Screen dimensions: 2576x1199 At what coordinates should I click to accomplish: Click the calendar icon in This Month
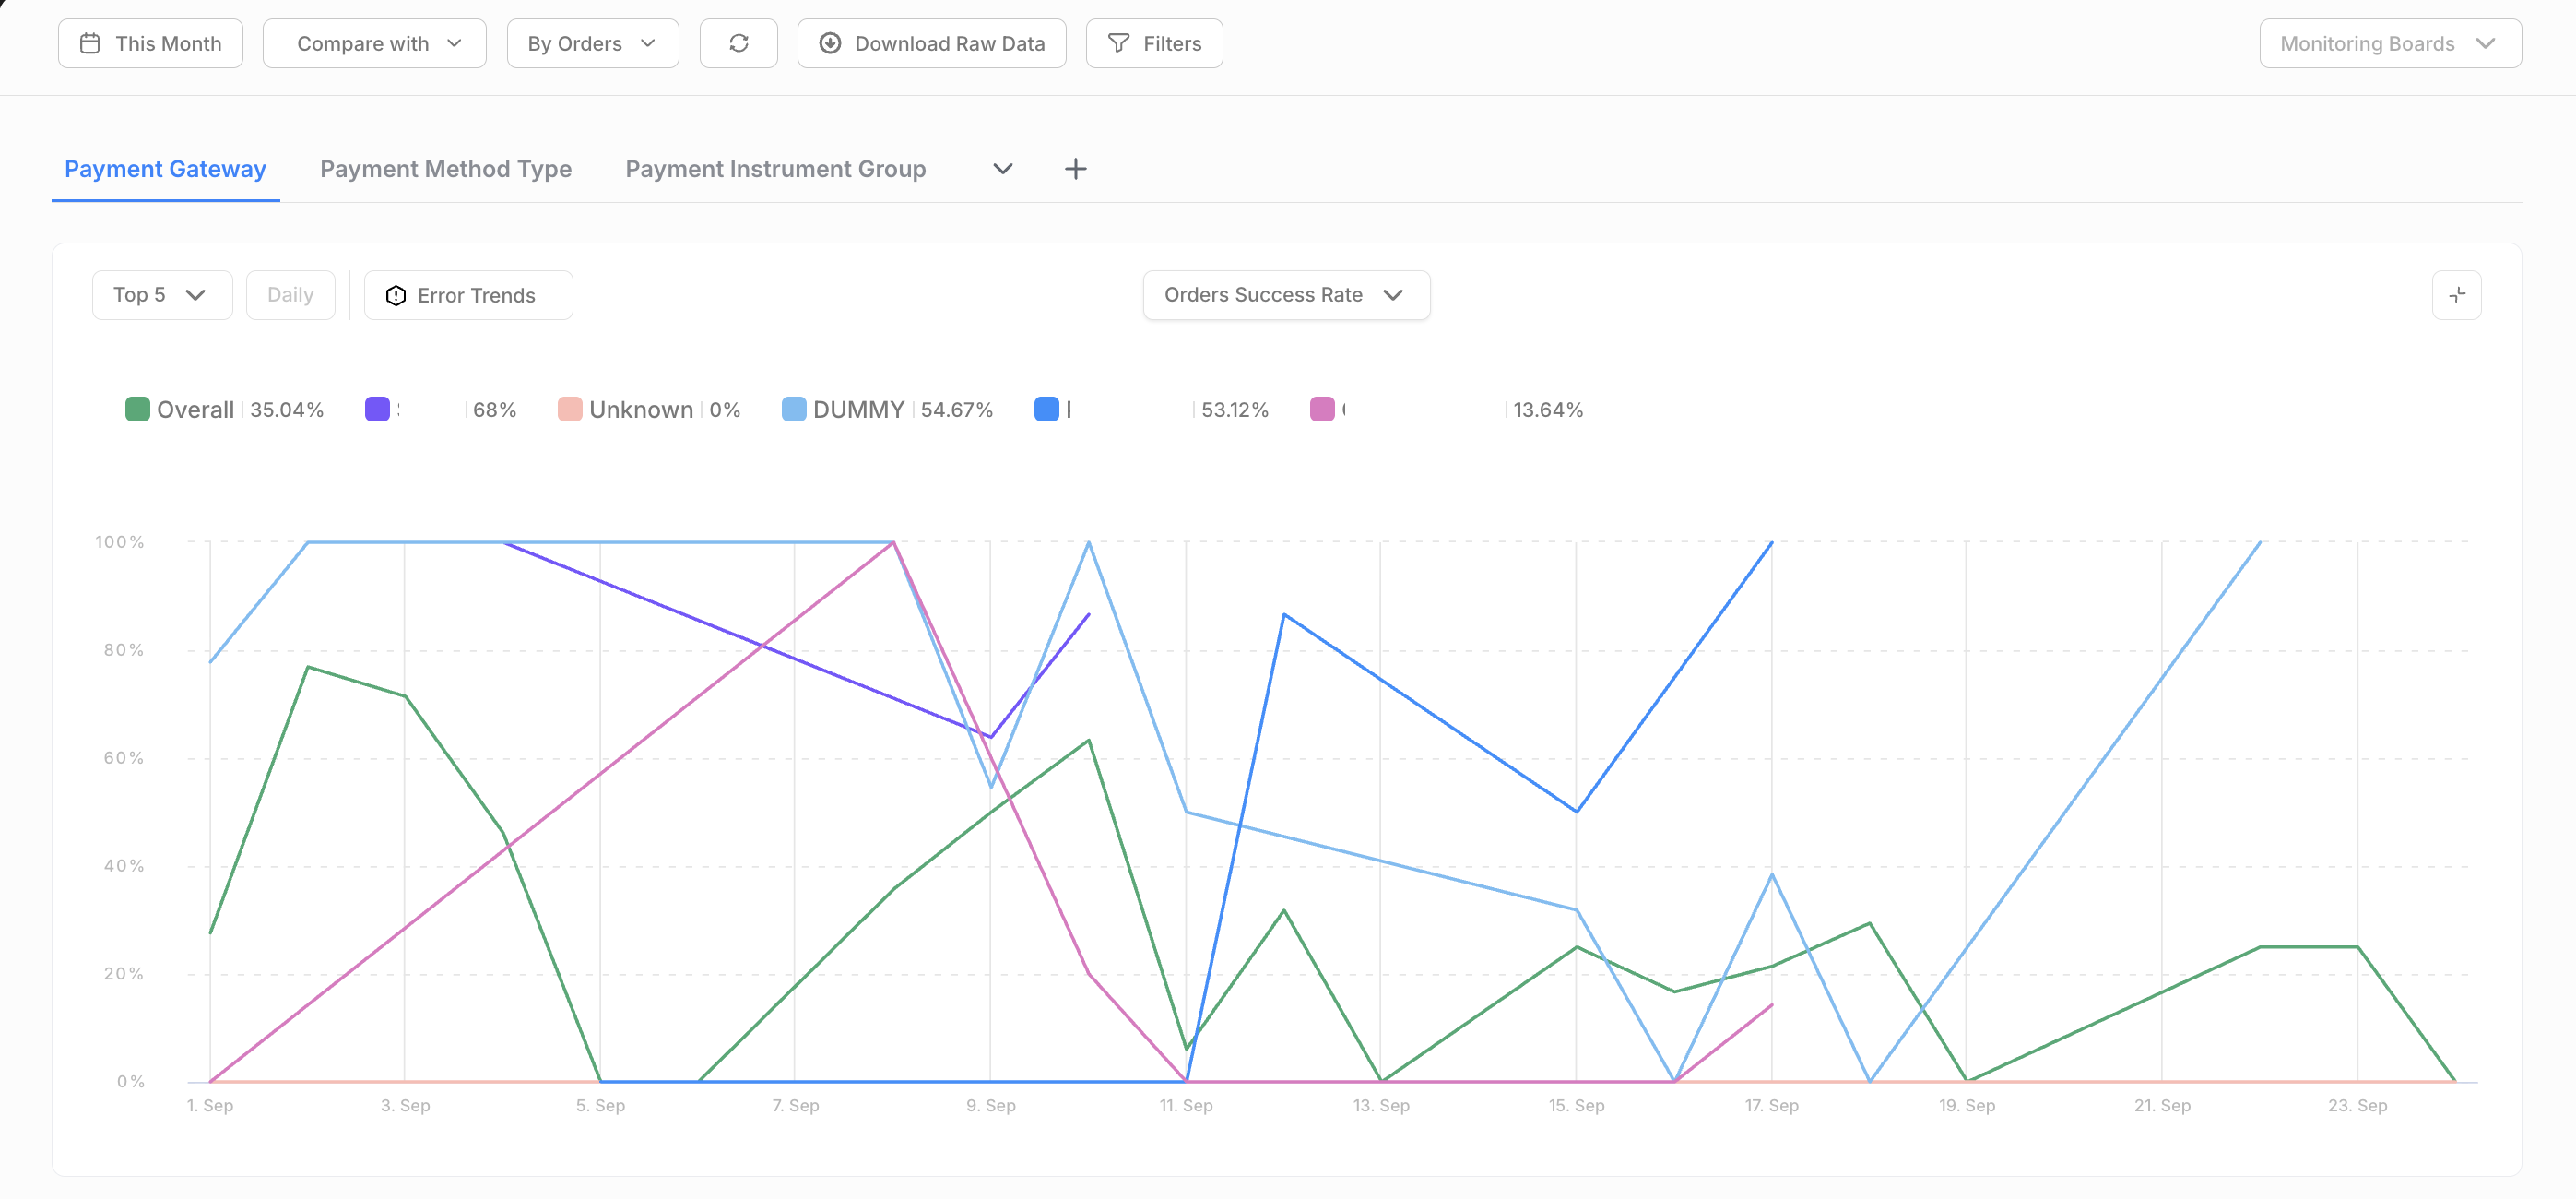[90, 43]
